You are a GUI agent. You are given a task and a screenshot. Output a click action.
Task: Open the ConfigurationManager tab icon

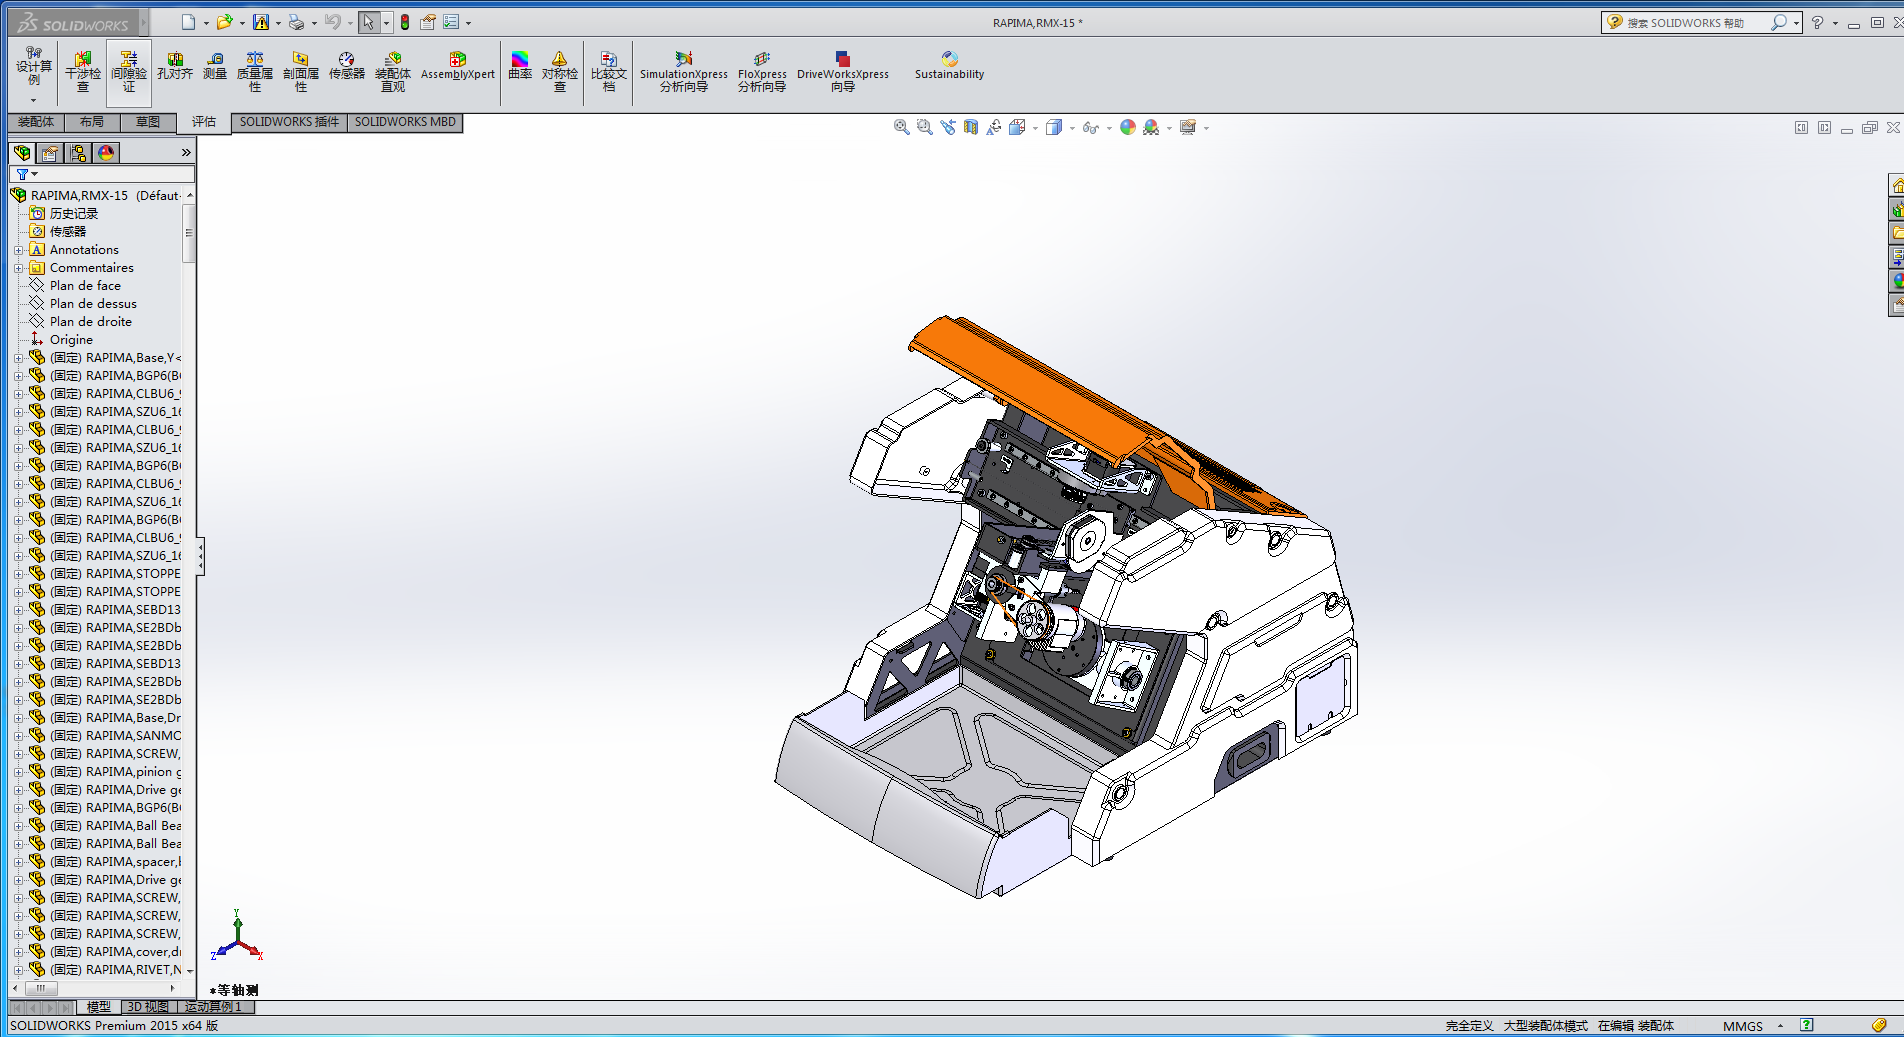click(x=78, y=153)
